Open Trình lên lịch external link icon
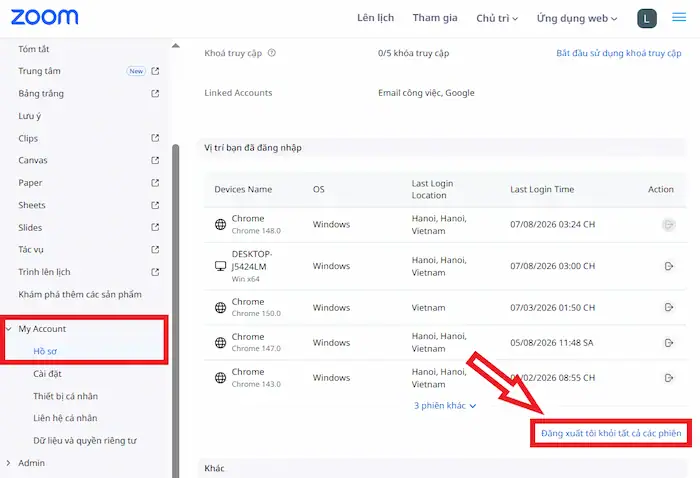This screenshot has width=700, height=478. click(x=155, y=272)
